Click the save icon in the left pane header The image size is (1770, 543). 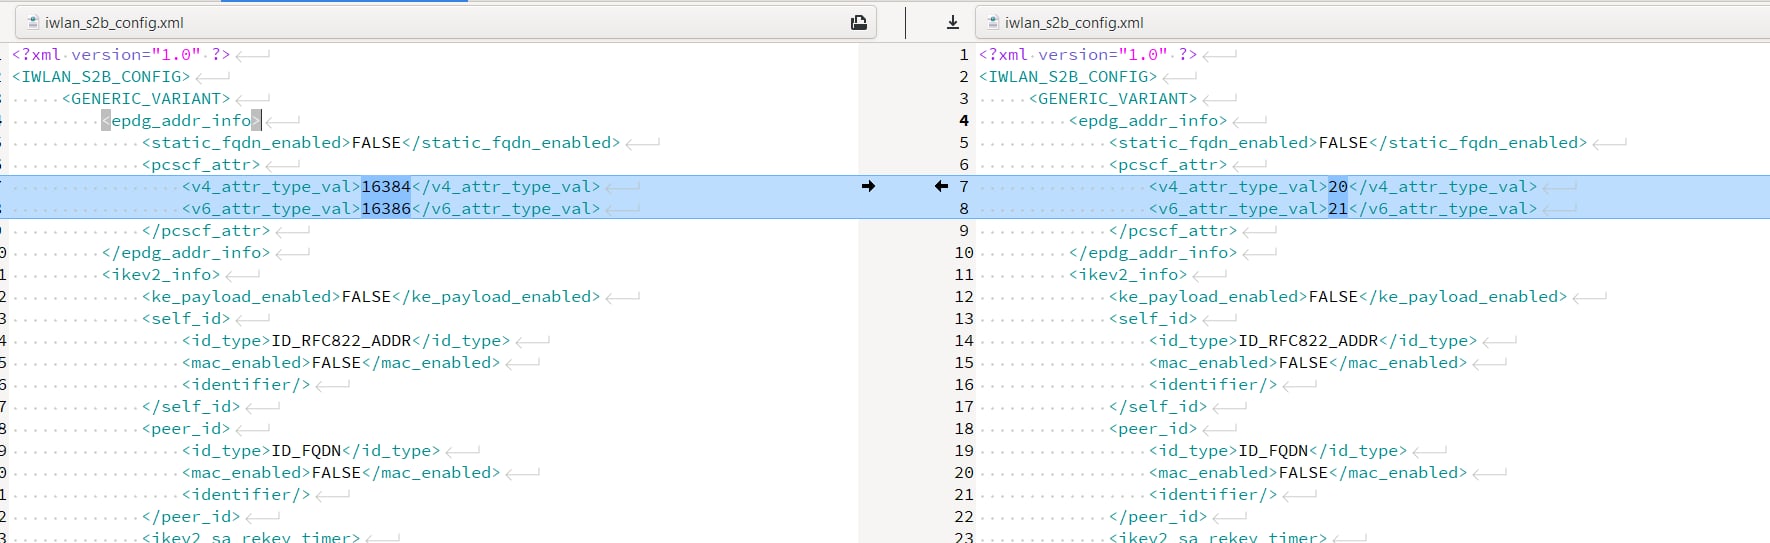[x=858, y=22]
